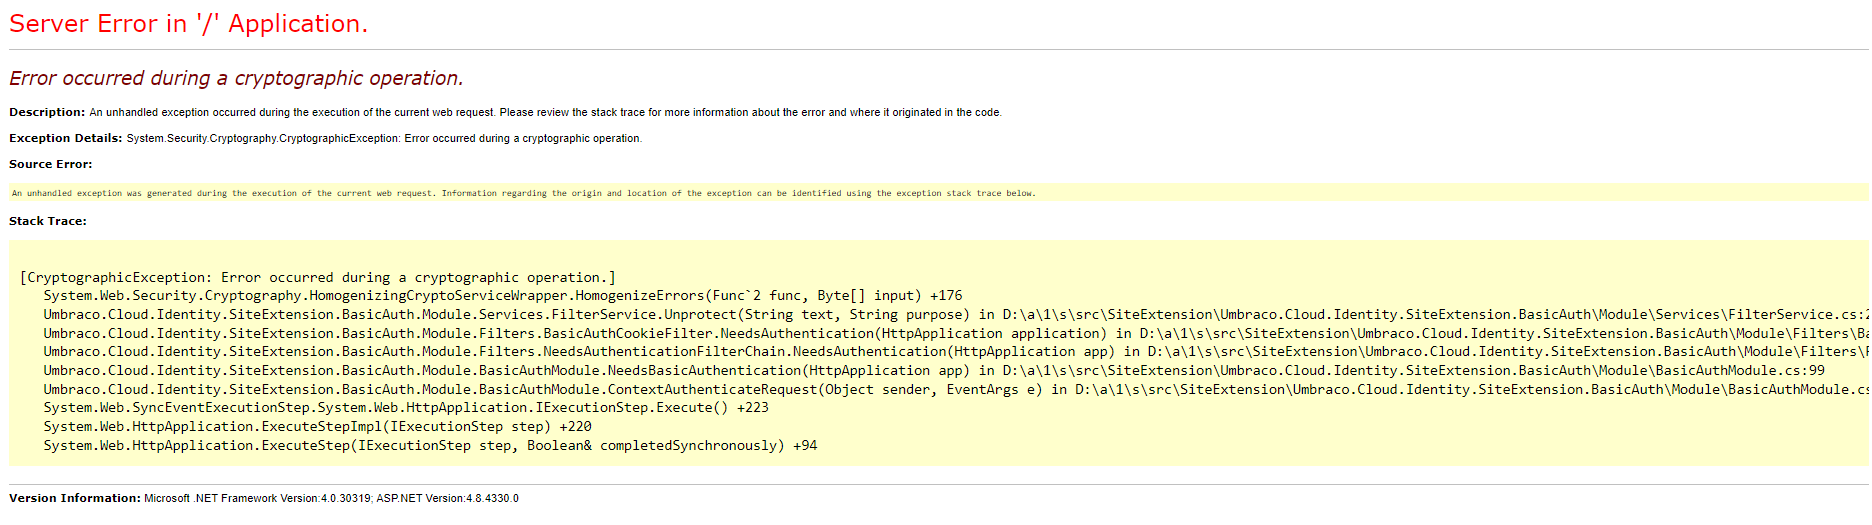Click the HomogenizingCryptoServiceWrapper.HomogenizeErrors stack line

(x=502, y=296)
